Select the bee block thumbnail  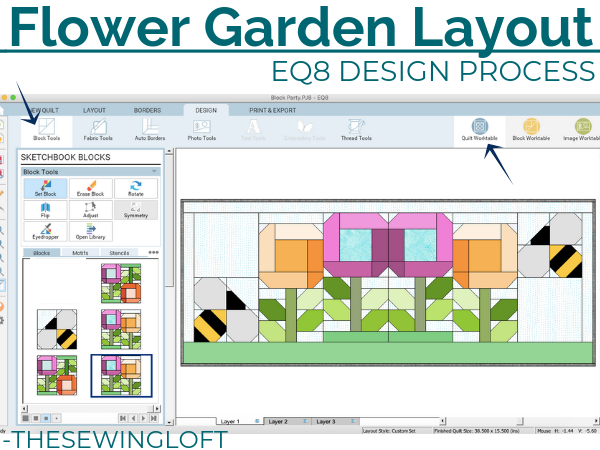(x=57, y=329)
